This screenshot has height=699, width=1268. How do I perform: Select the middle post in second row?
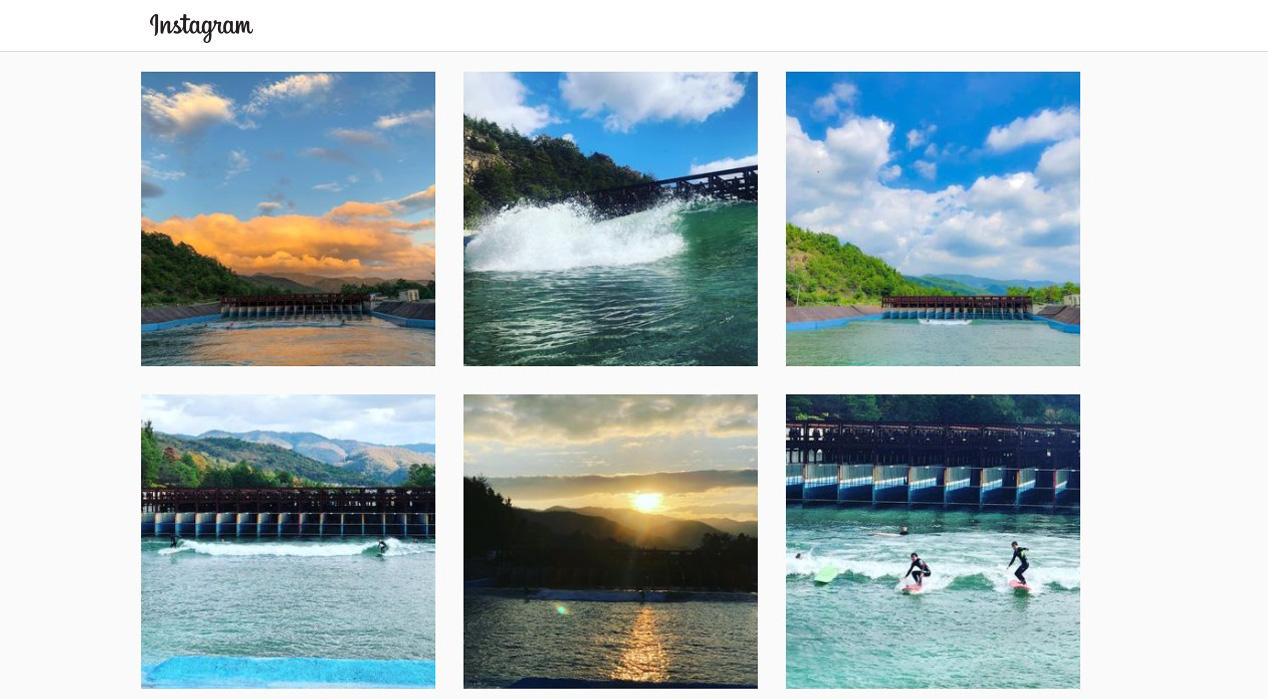(x=610, y=541)
